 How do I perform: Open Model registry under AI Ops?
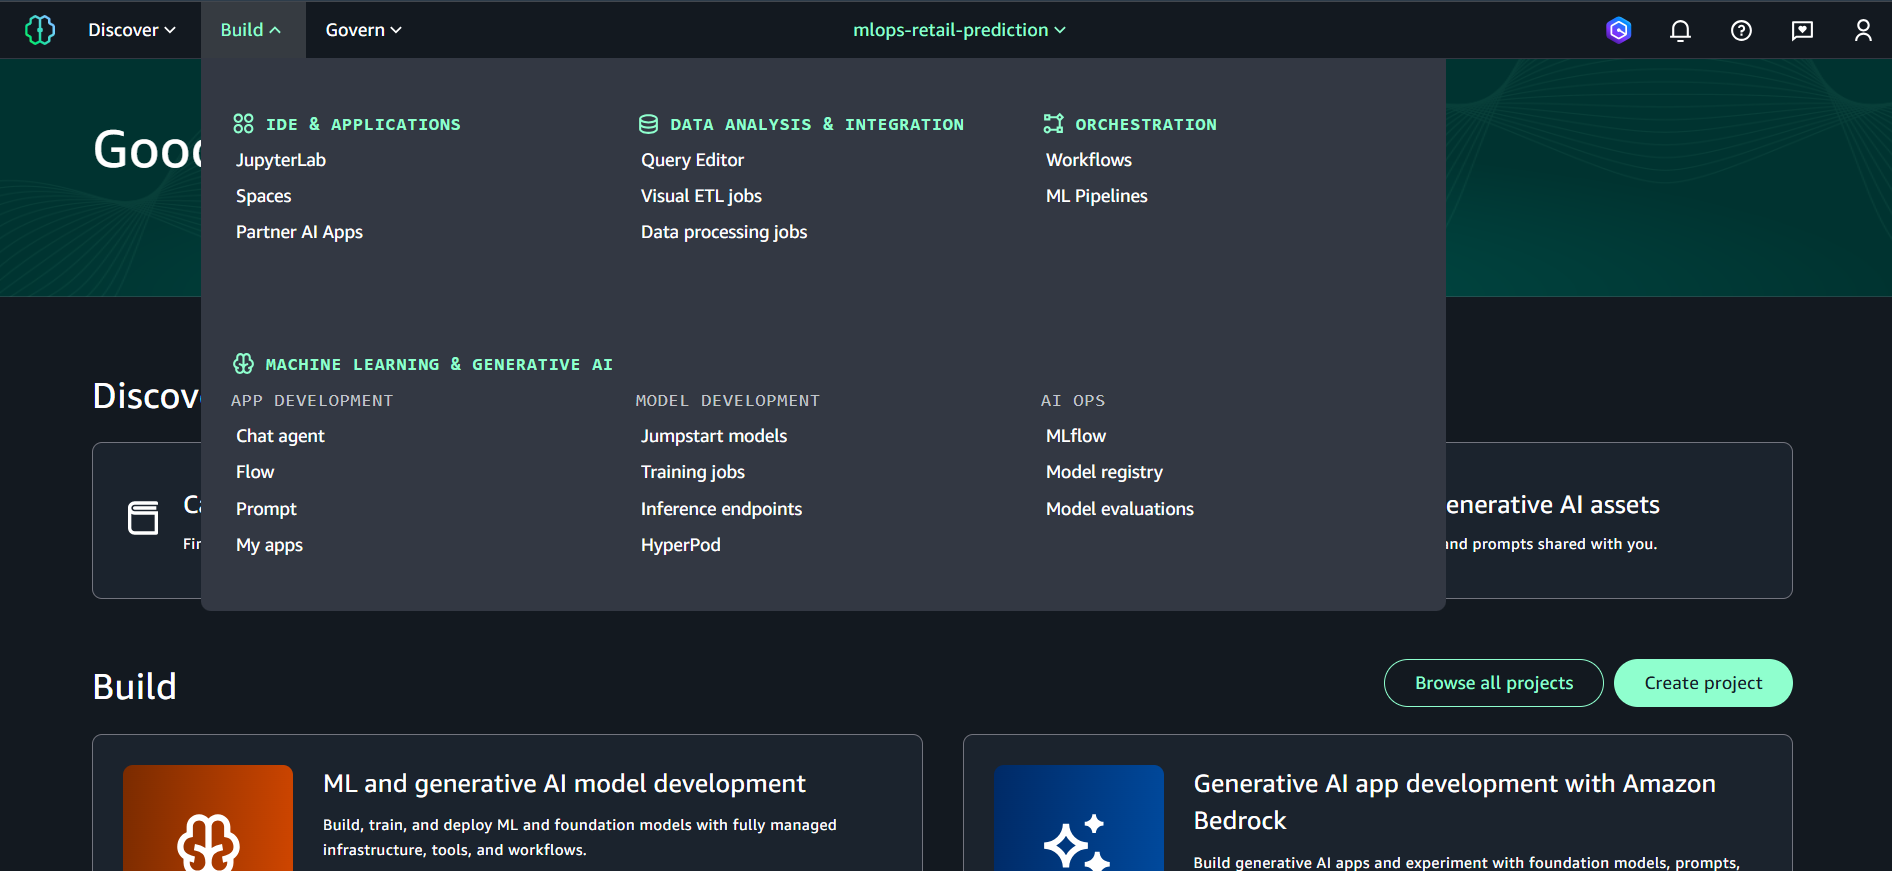pyautogui.click(x=1104, y=472)
